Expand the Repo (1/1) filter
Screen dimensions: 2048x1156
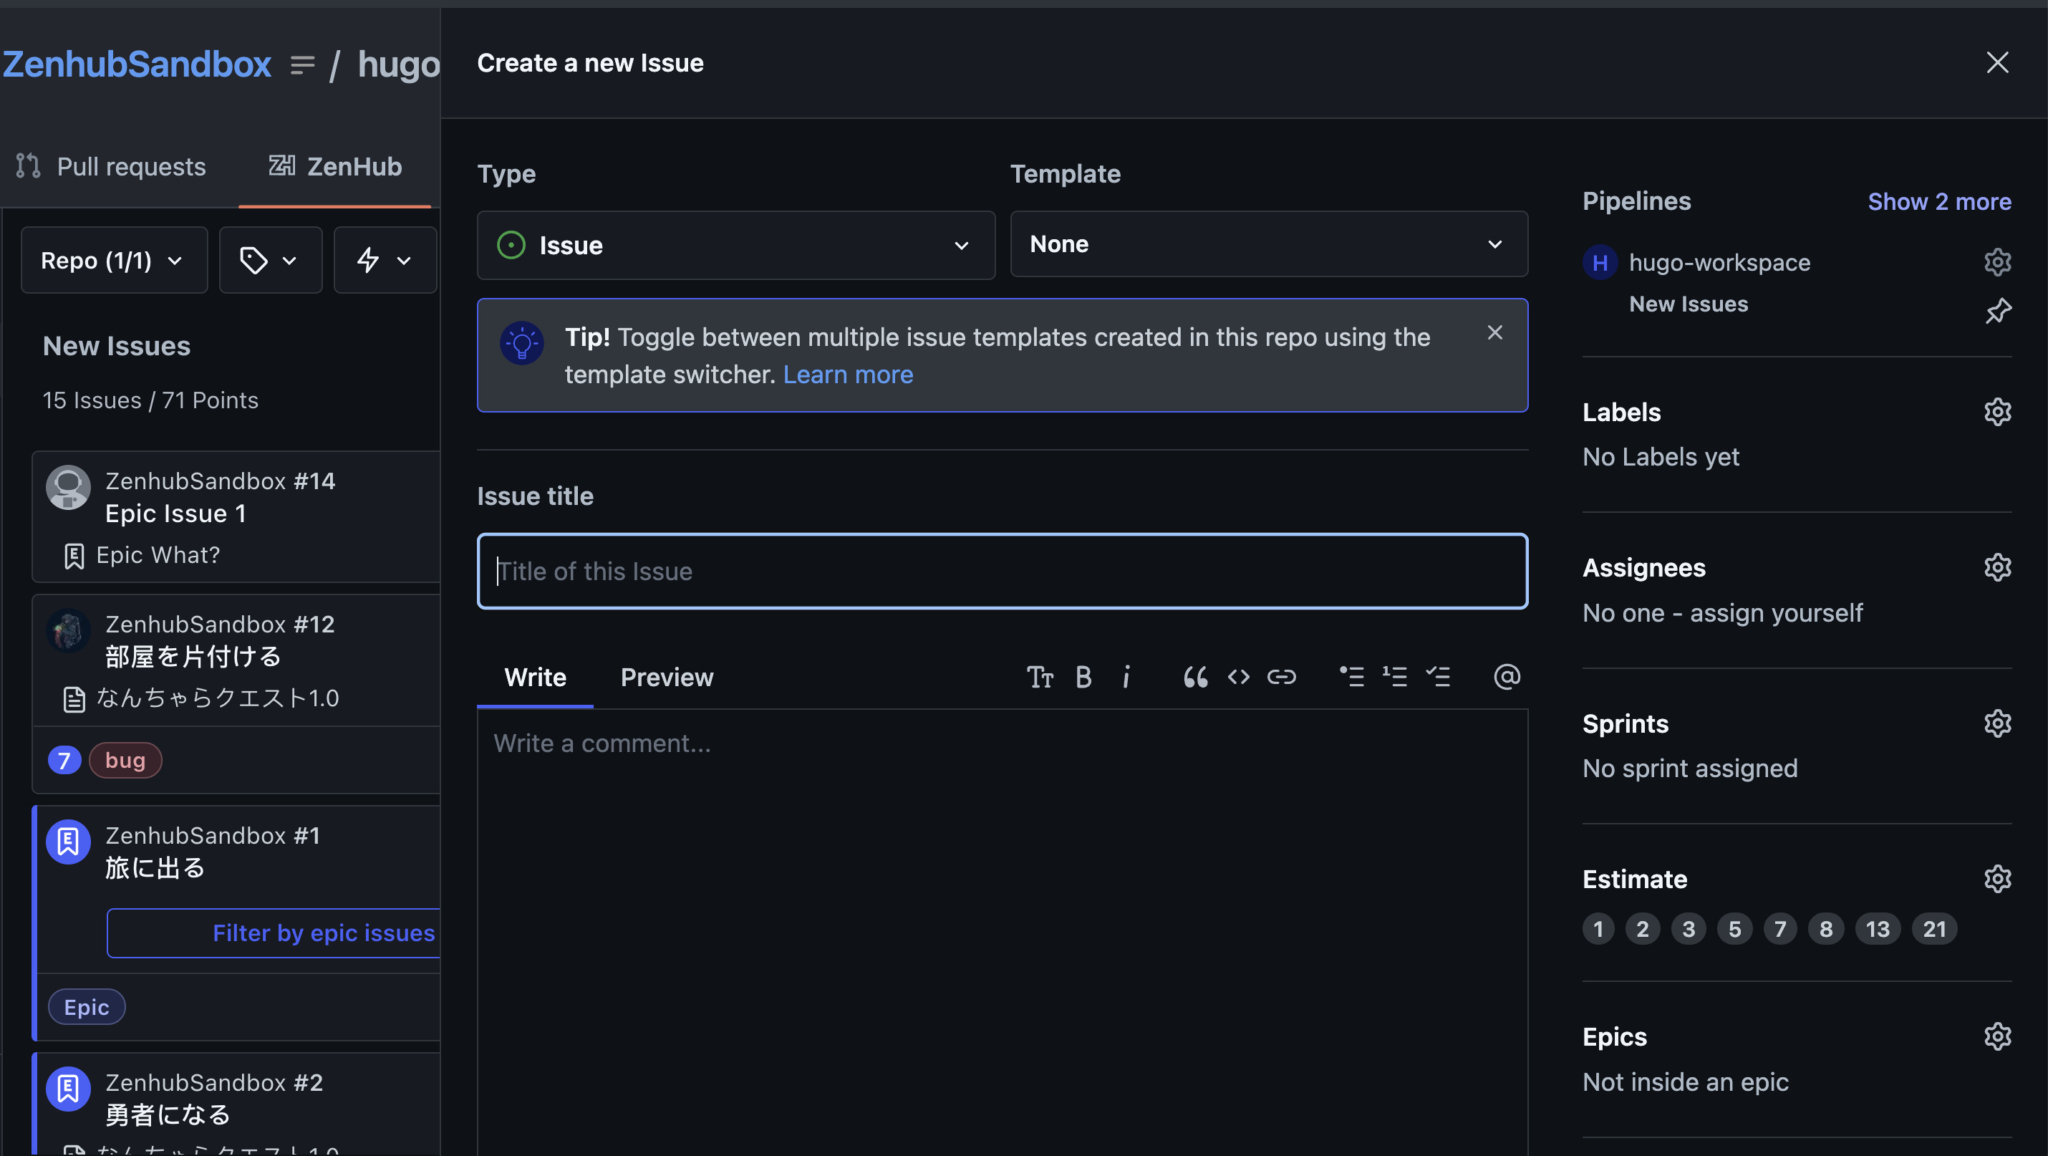113,260
